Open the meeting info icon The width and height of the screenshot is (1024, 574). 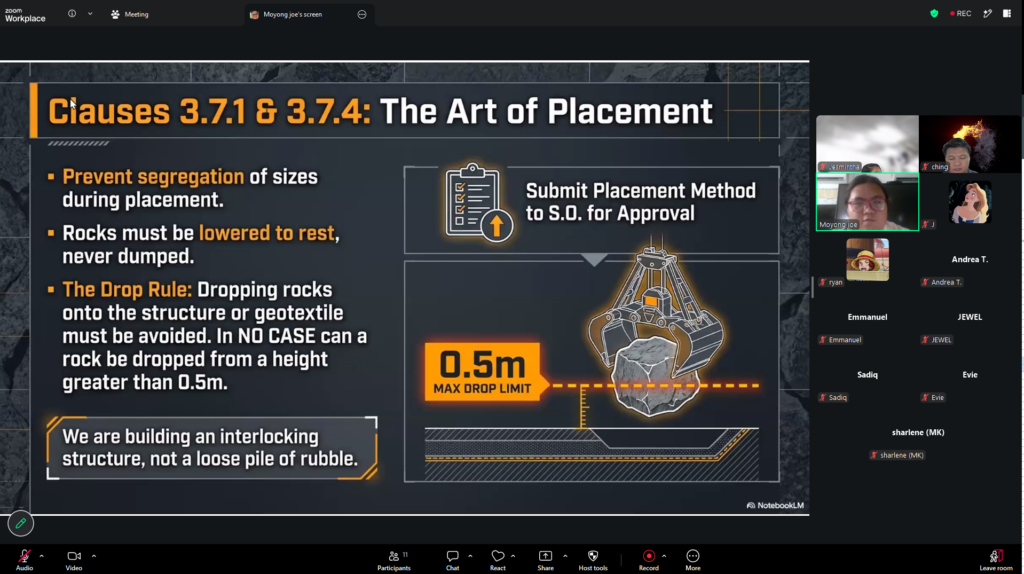coord(72,14)
